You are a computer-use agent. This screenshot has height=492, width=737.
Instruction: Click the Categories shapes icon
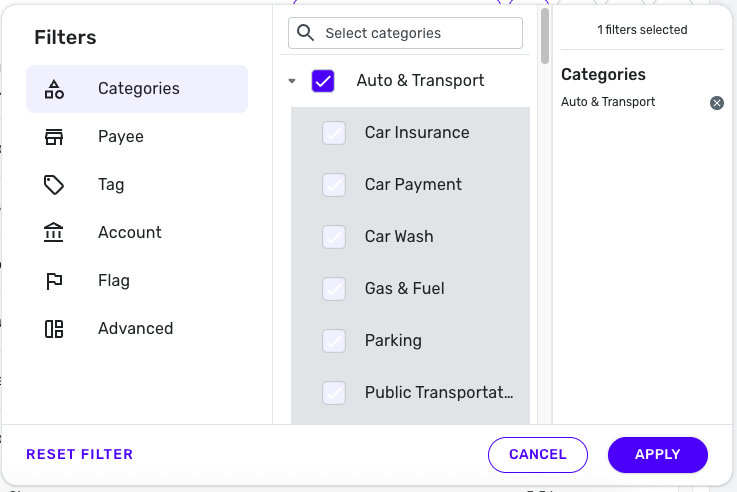pyautogui.click(x=54, y=89)
